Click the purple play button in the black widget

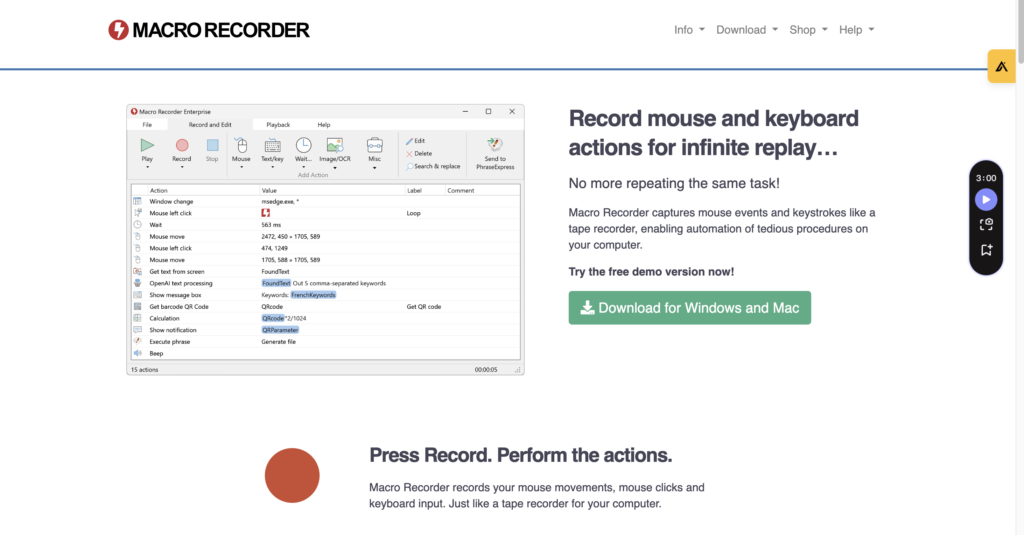pyautogui.click(x=986, y=199)
